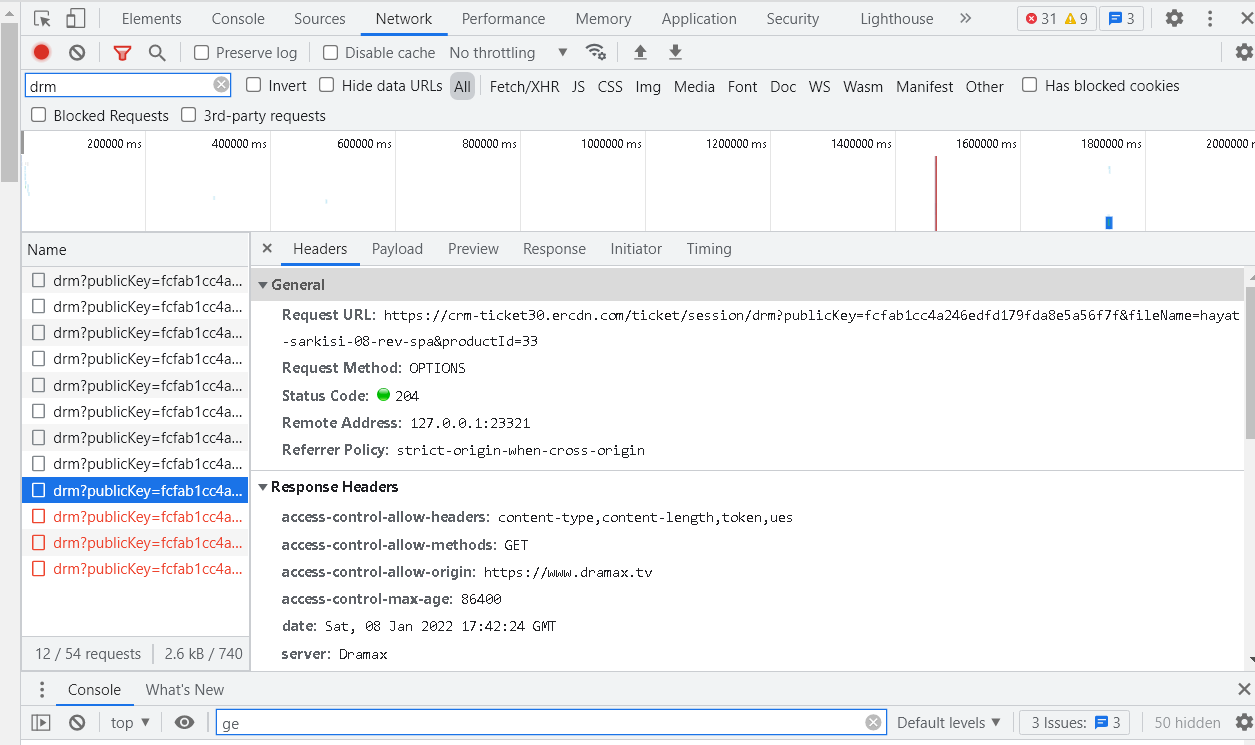Open the inspect element picker

pyautogui.click(x=42, y=18)
